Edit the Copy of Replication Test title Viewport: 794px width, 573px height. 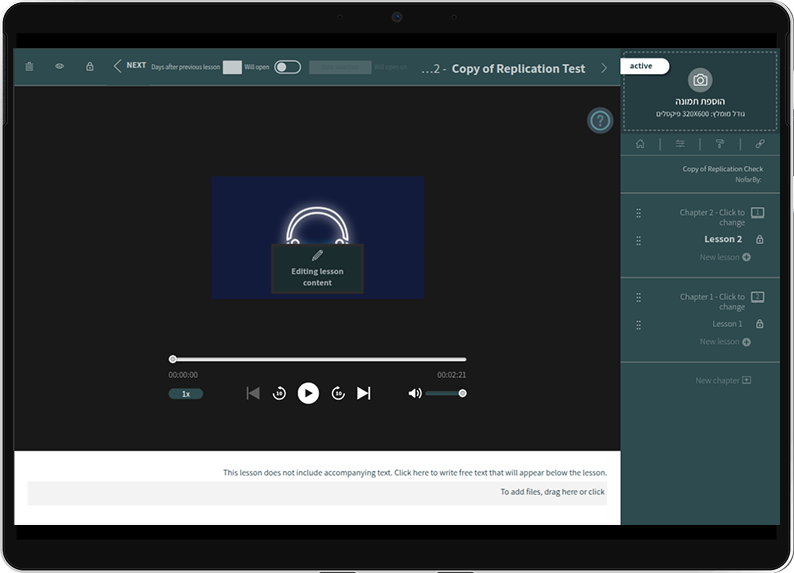coord(518,68)
